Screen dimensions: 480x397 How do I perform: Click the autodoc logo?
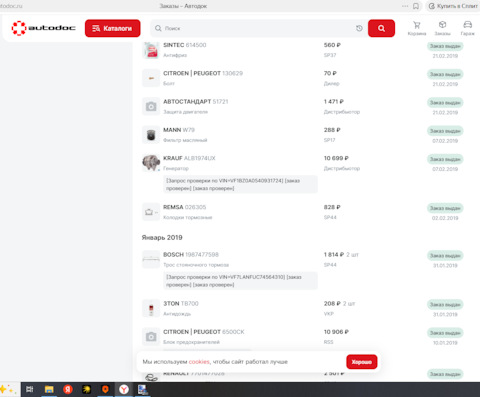(43, 28)
